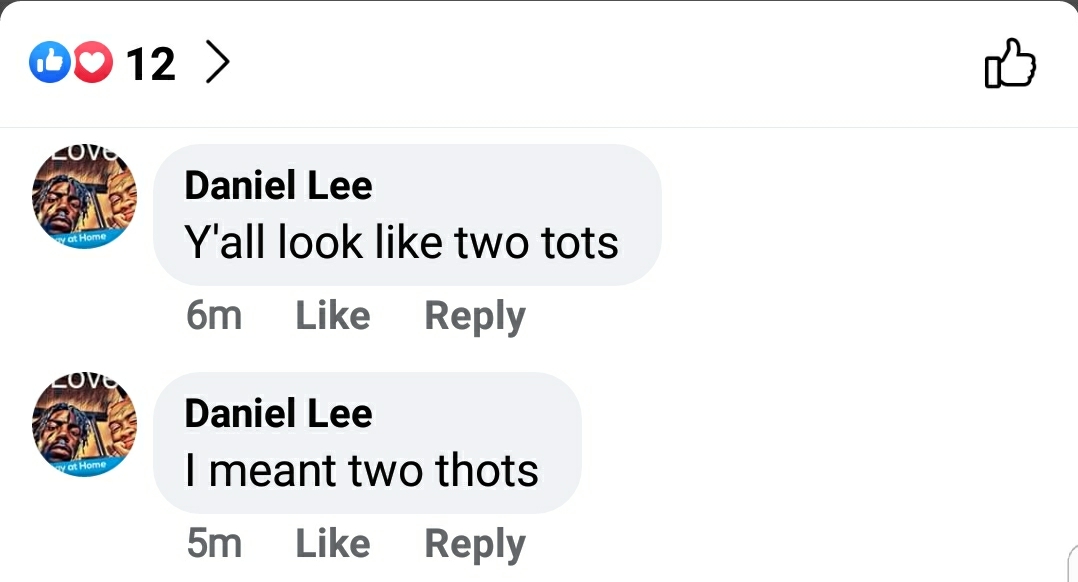Open avatar beside the "two tots" comment
The height and width of the screenshot is (582, 1078).
85,197
